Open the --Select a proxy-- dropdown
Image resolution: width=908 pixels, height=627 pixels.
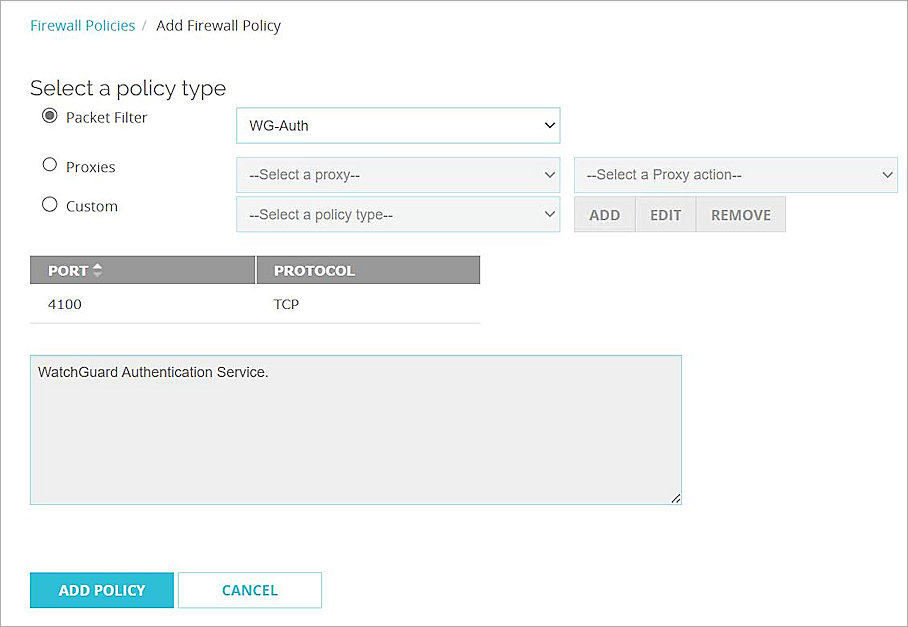[x=397, y=174]
